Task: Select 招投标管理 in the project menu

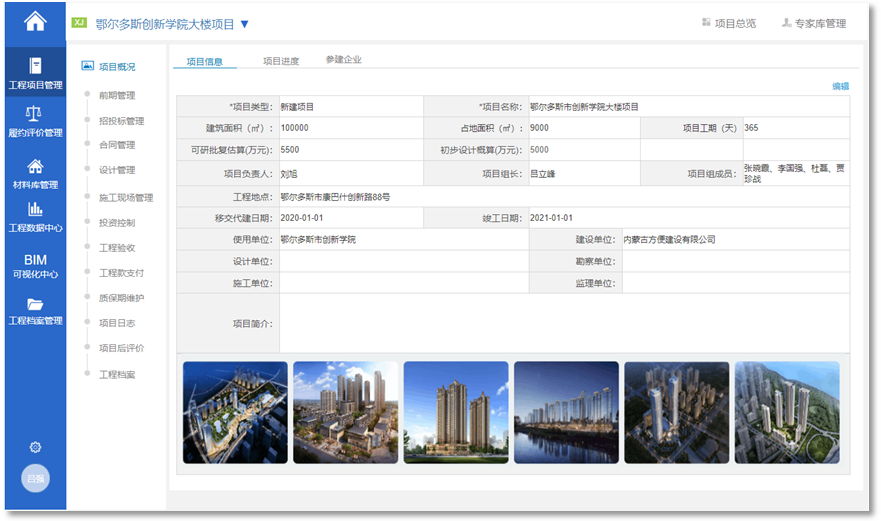Action: click(121, 121)
